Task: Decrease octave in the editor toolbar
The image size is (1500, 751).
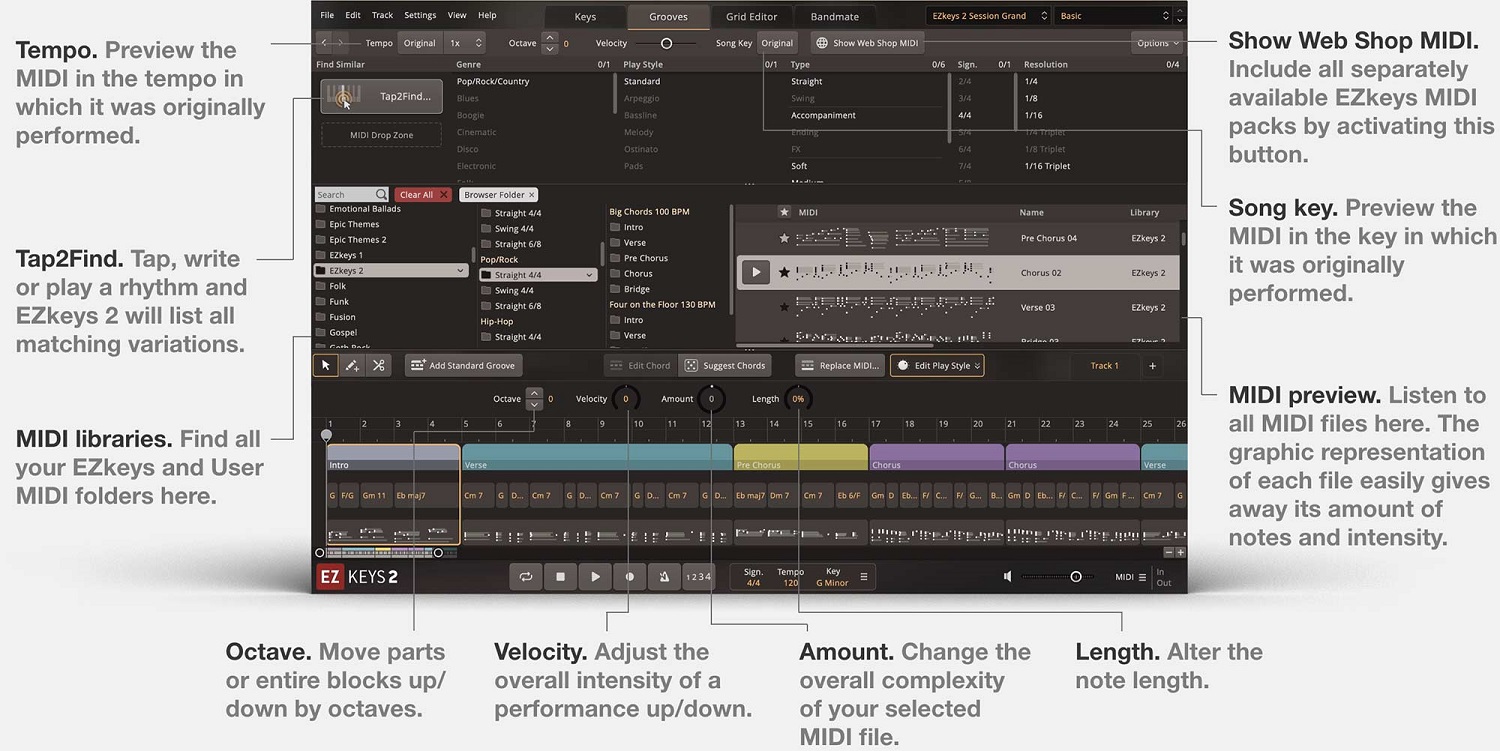Action: coord(534,405)
